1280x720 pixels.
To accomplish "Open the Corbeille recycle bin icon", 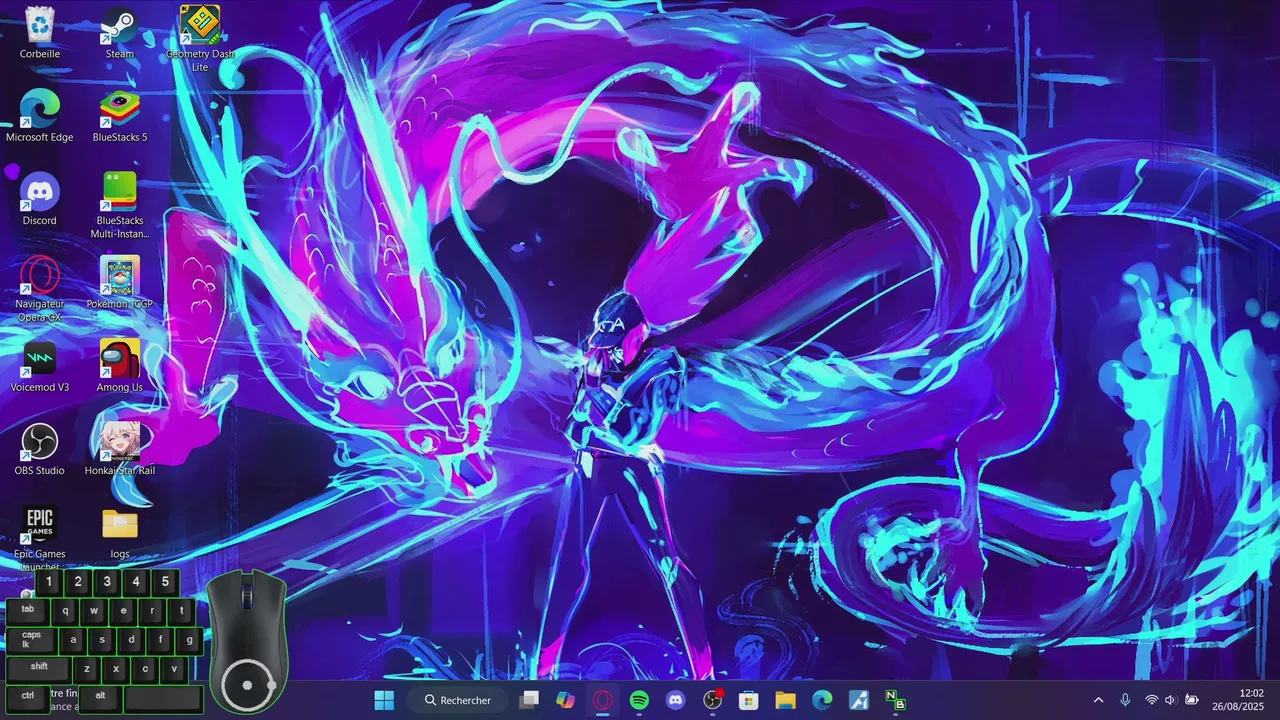I will [40, 33].
